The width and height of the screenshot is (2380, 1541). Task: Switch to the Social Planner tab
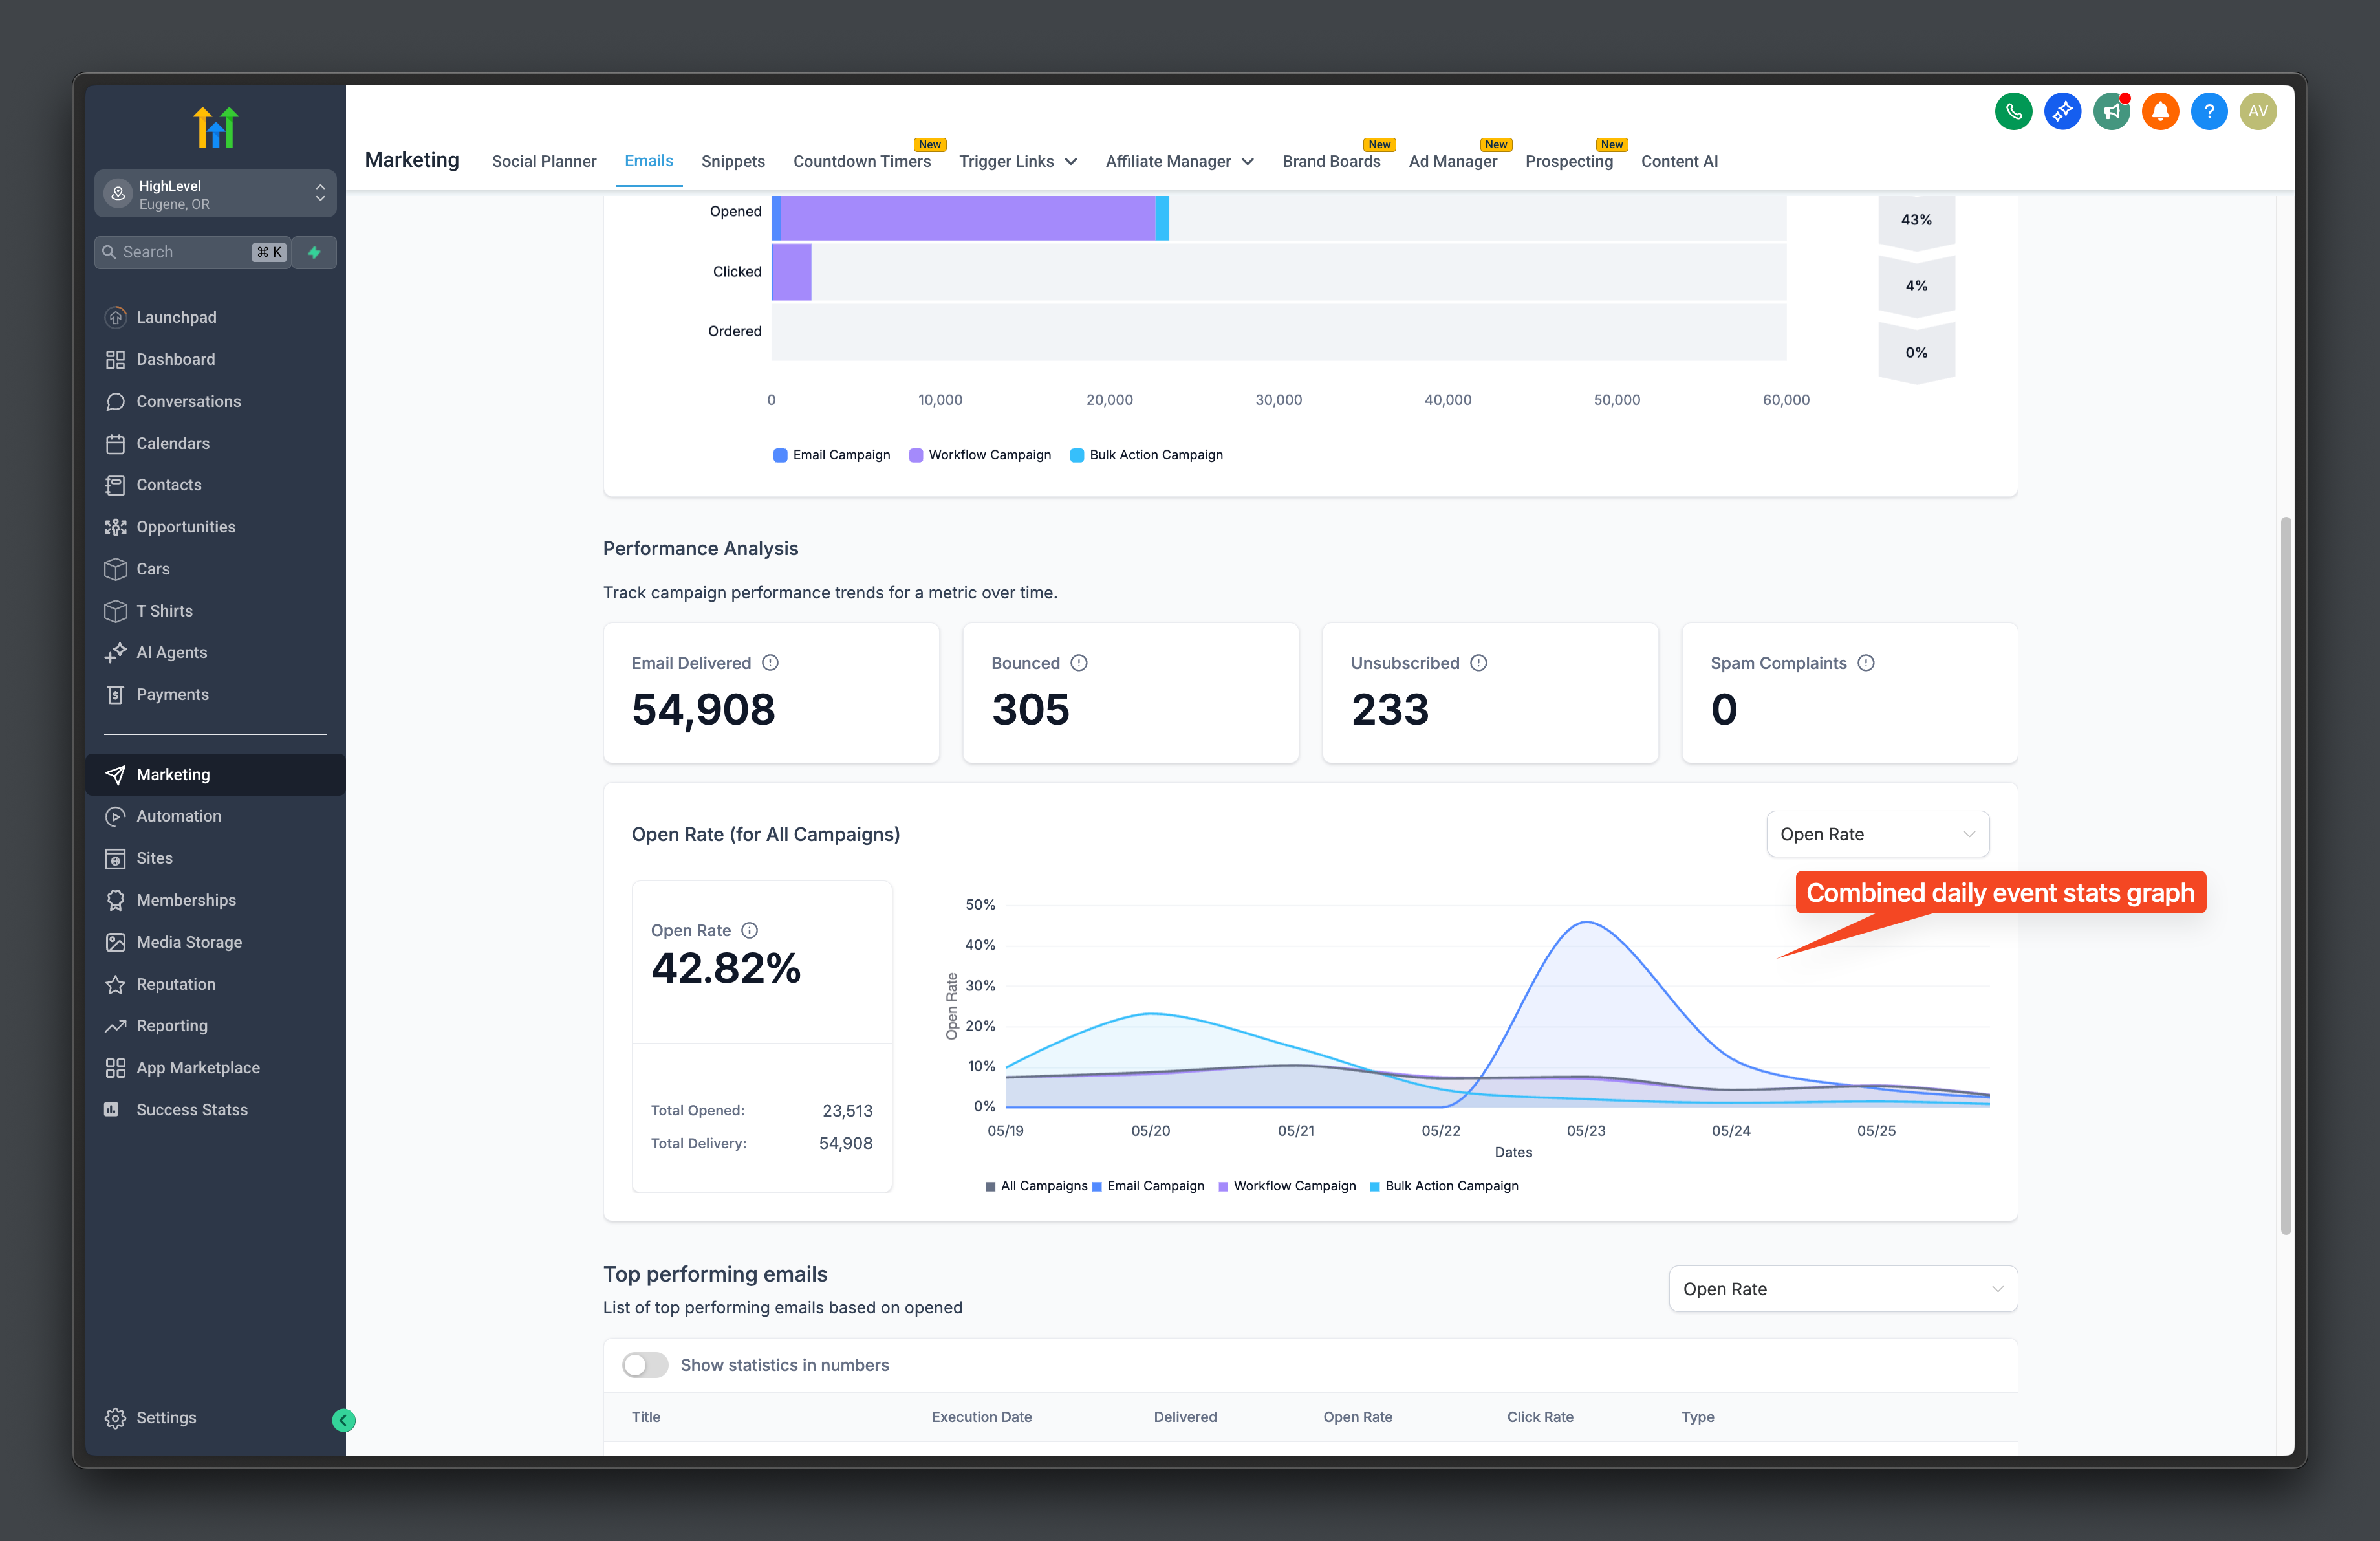click(544, 161)
